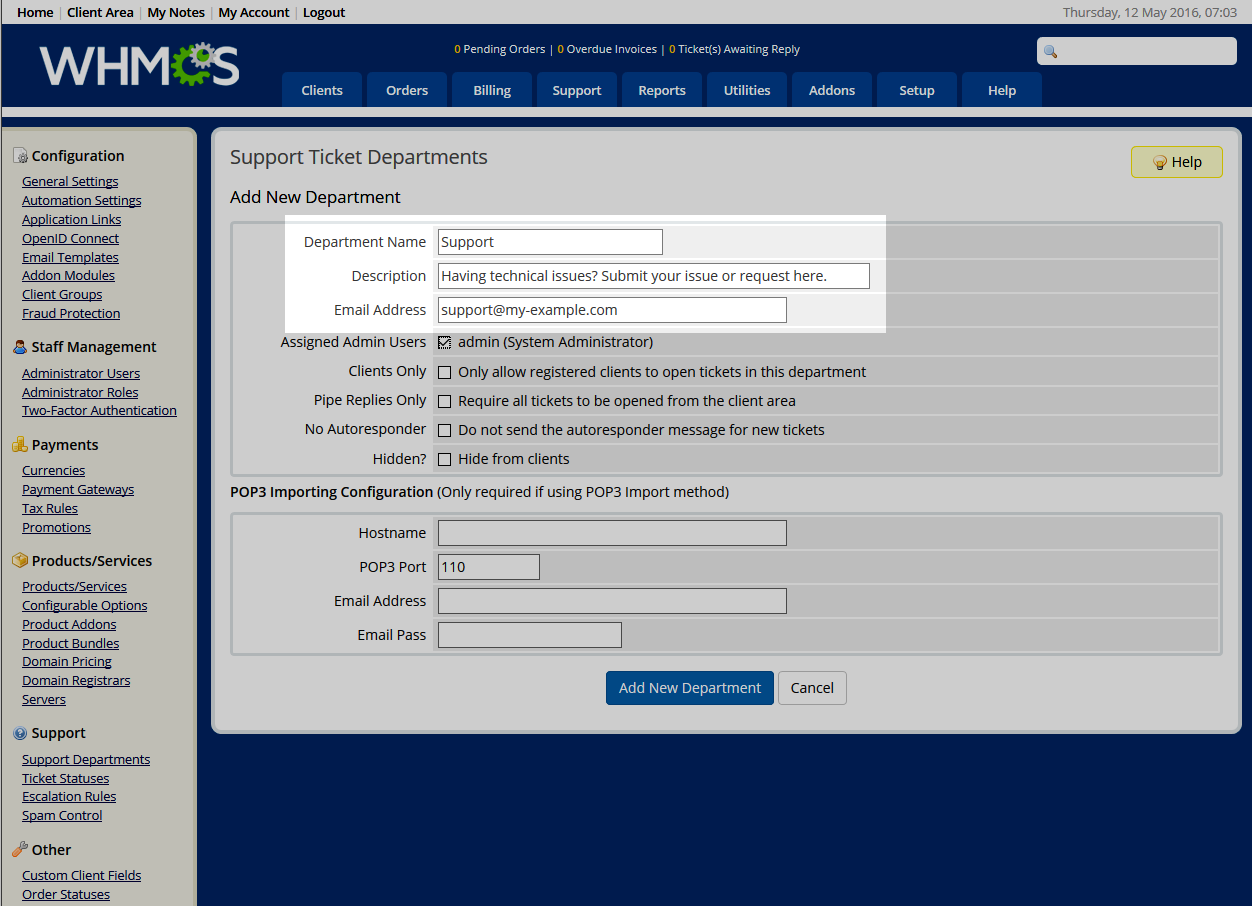Open OpenID Connect link
The image size is (1252, 906).
(x=71, y=239)
